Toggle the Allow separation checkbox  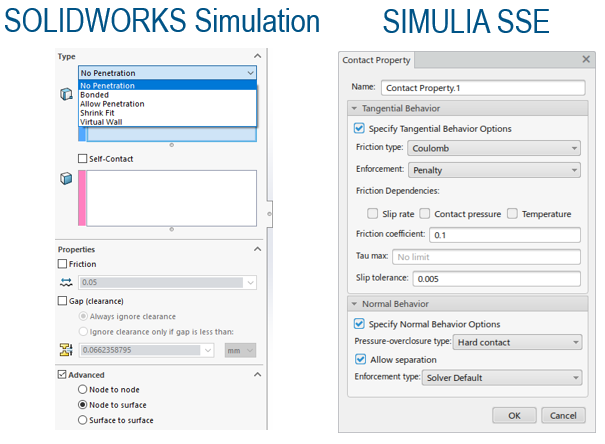pyautogui.click(x=360, y=359)
